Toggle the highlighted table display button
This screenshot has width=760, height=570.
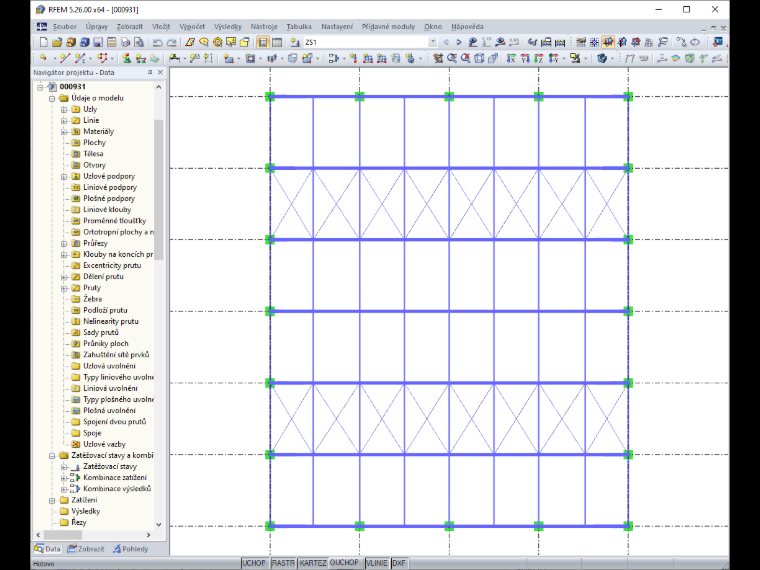coord(263,42)
